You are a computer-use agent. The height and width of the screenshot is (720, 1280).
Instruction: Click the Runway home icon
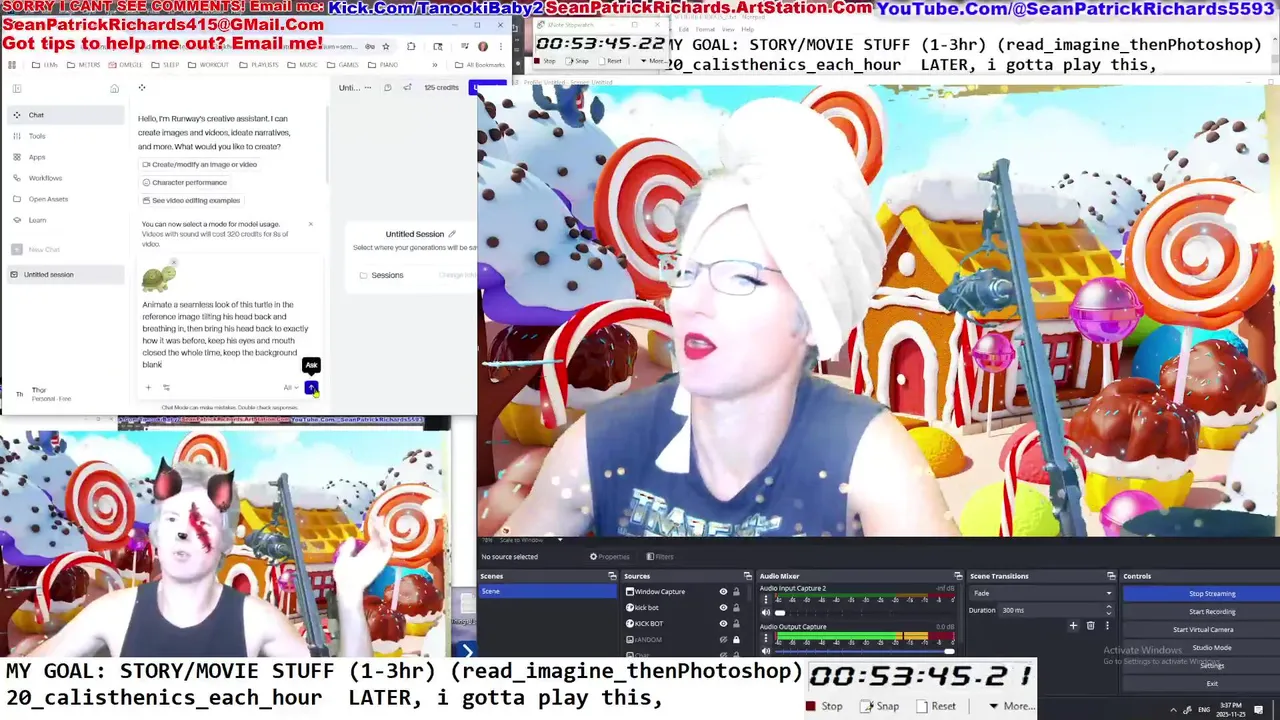114,88
